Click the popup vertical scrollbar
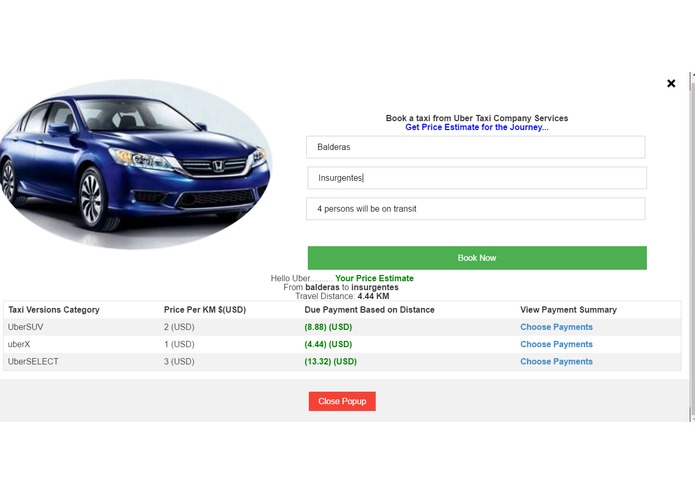Image resolution: width=695 pixels, height=494 pixels. tap(691, 247)
